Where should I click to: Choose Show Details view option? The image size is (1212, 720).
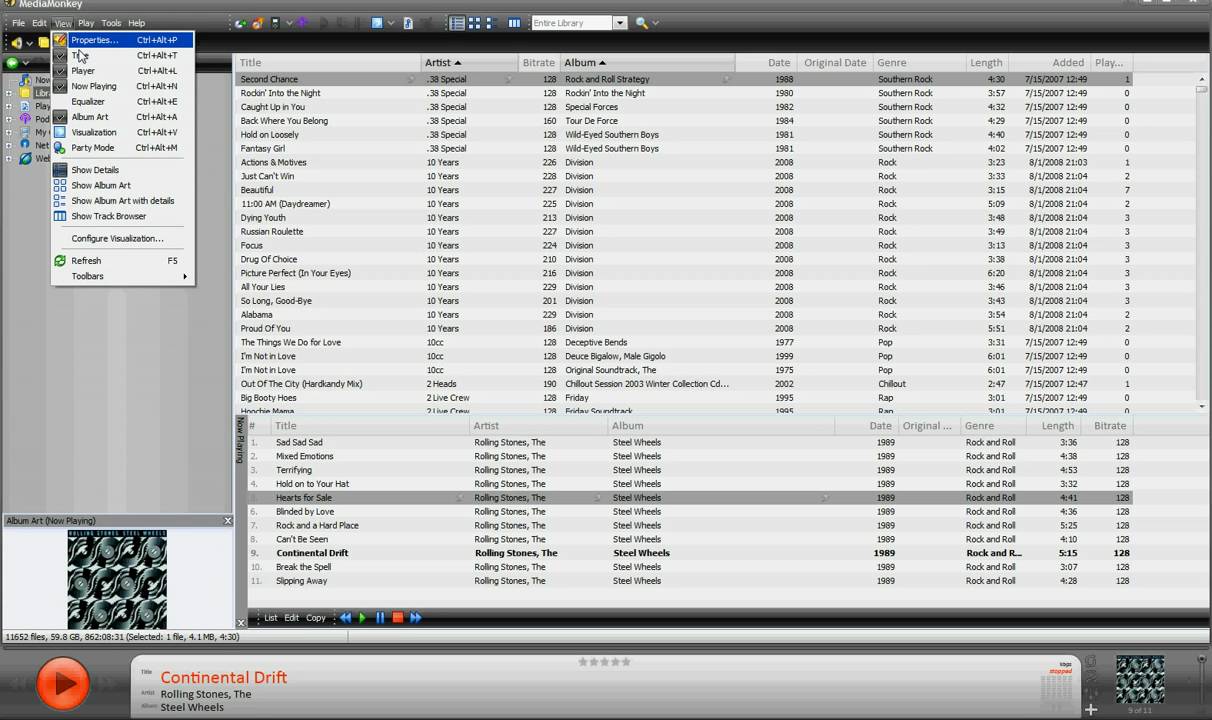(122, 170)
